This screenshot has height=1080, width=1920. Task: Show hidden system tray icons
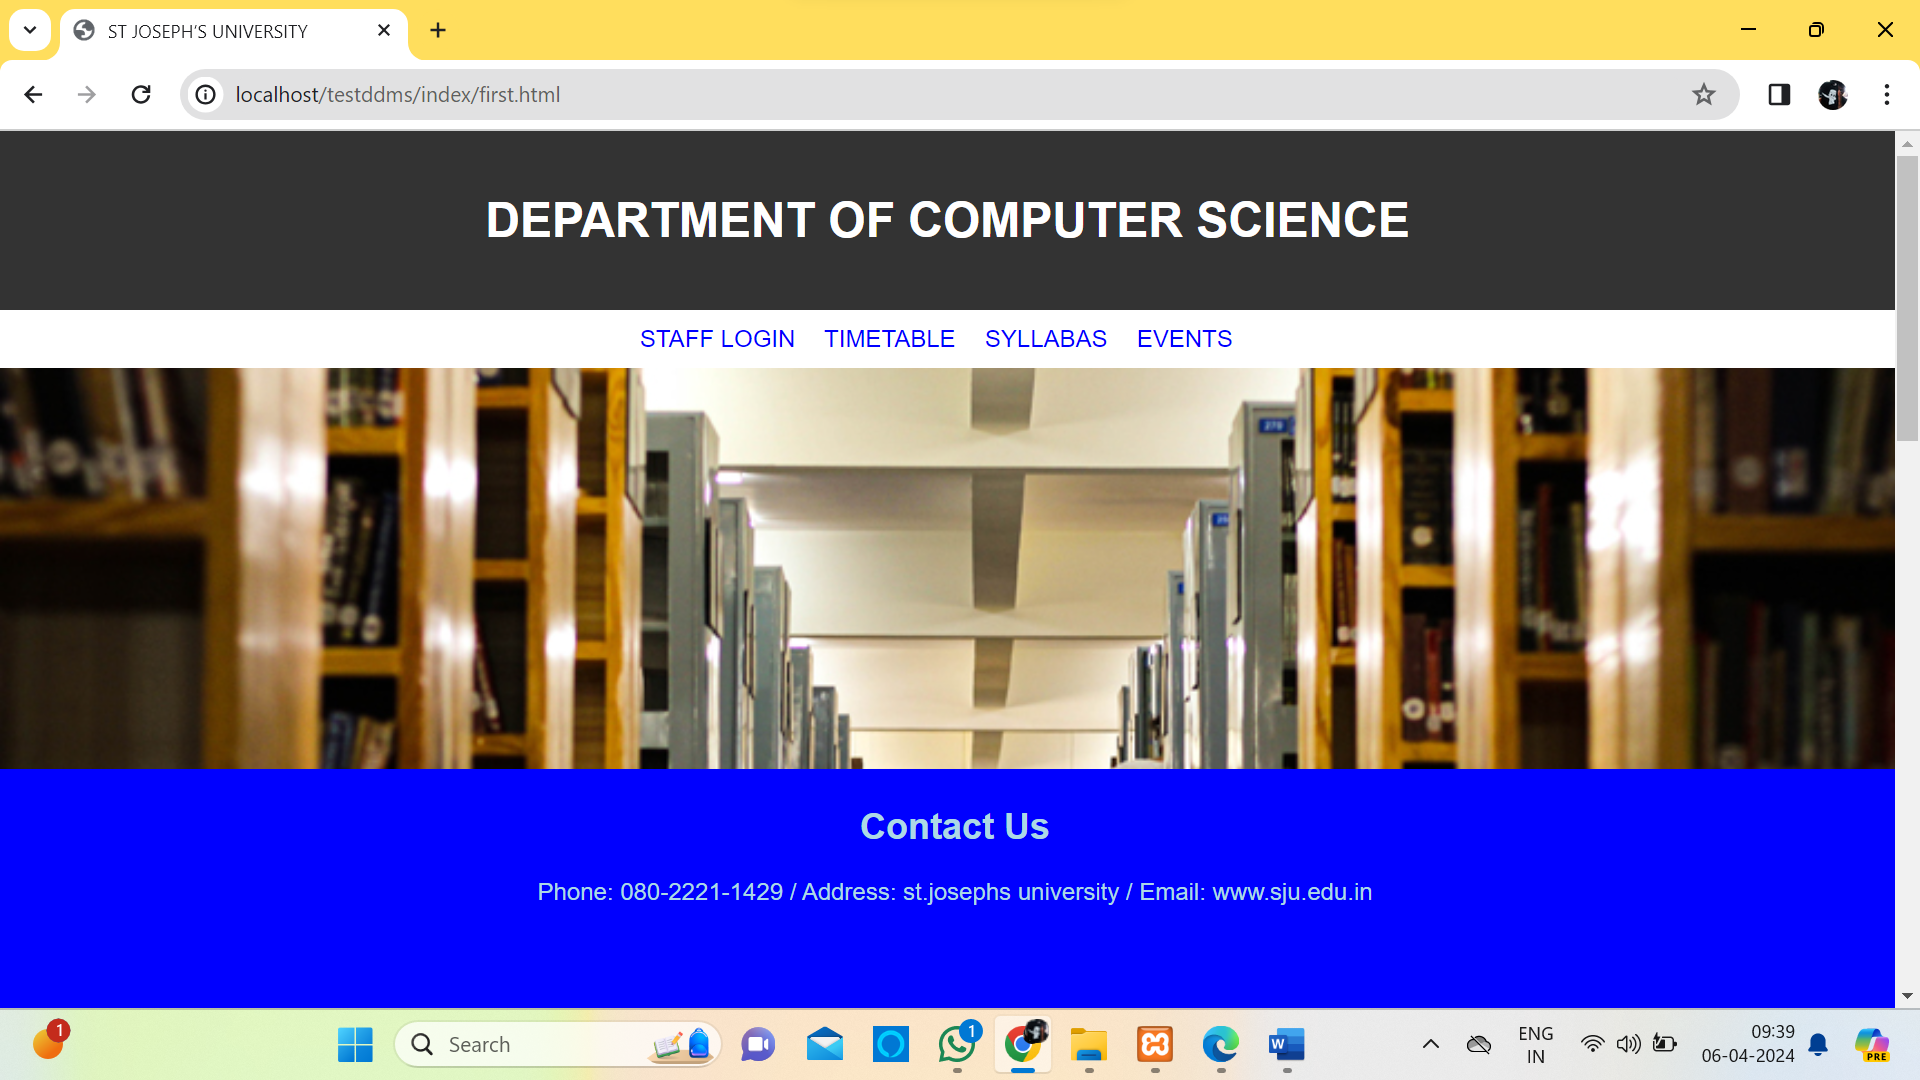1430,1045
